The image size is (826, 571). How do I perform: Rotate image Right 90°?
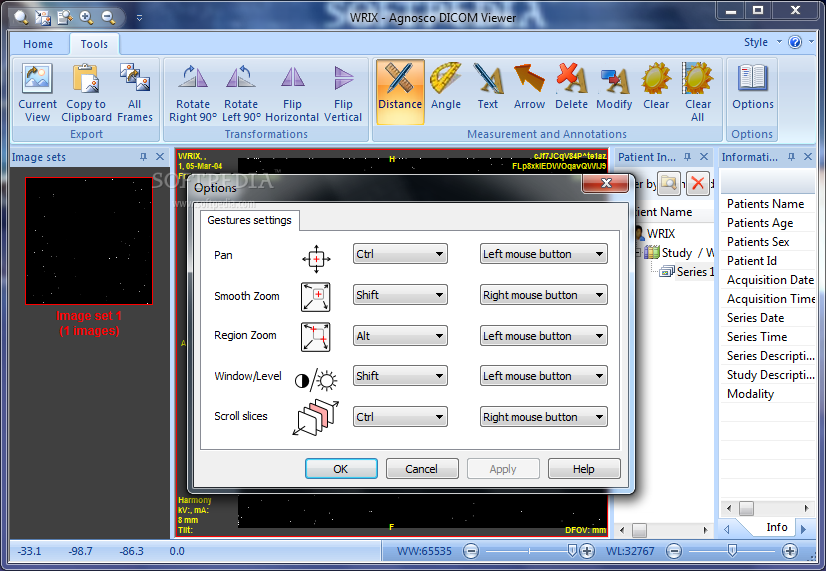193,93
